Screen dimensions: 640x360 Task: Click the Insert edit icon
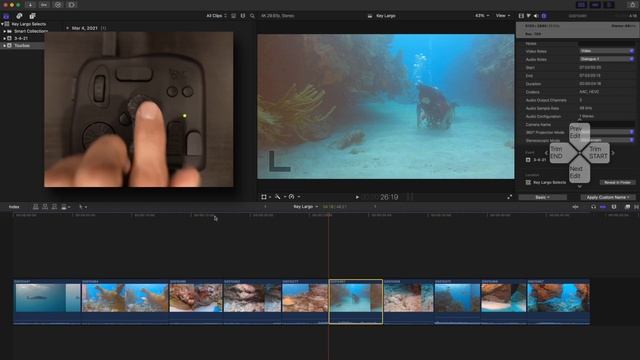point(45,207)
